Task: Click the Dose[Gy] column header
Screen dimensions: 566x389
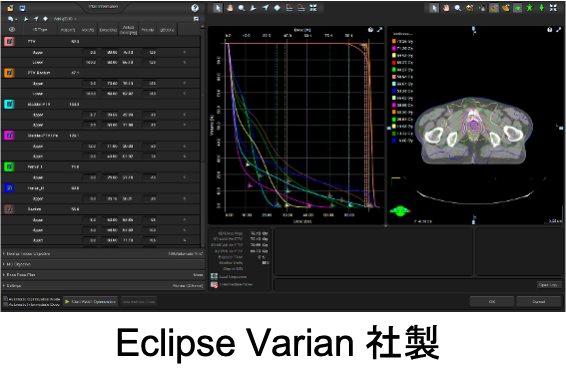Action: pos(108,30)
